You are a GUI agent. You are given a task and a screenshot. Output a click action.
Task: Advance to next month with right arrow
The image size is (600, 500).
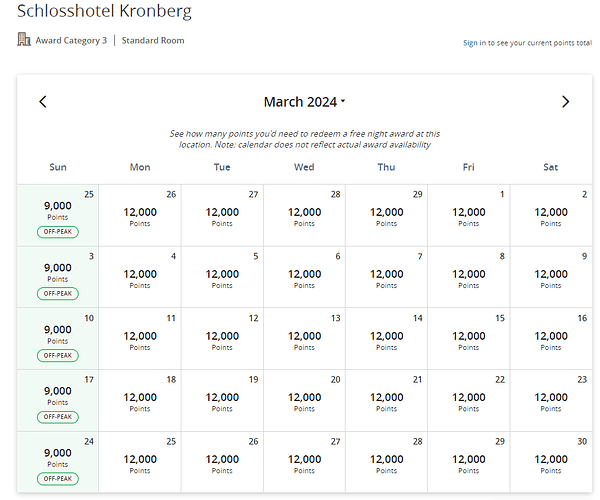565,102
